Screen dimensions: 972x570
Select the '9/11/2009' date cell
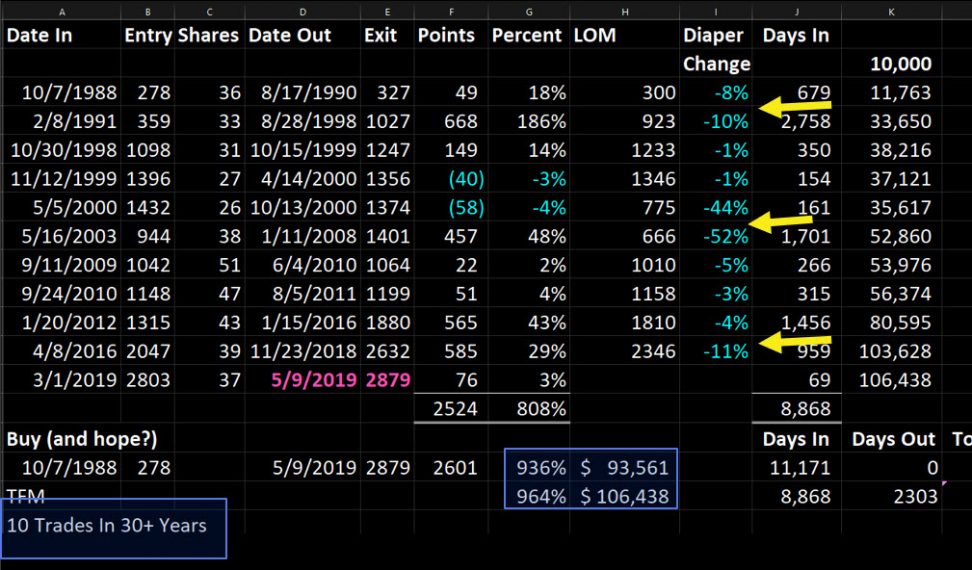61,265
